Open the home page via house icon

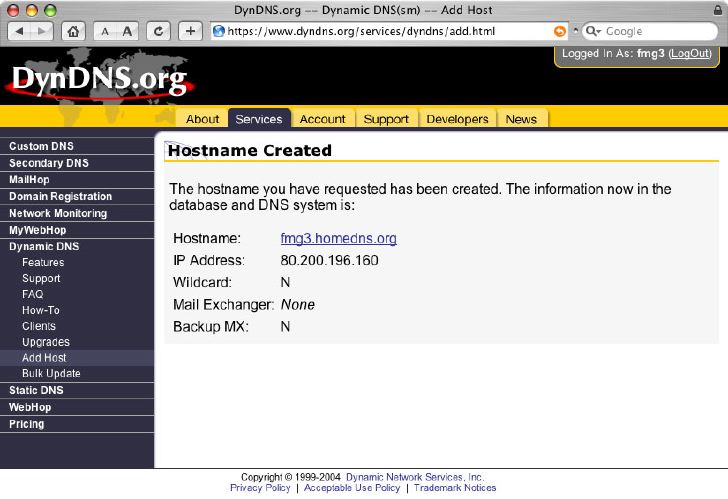pyautogui.click(x=73, y=31)
